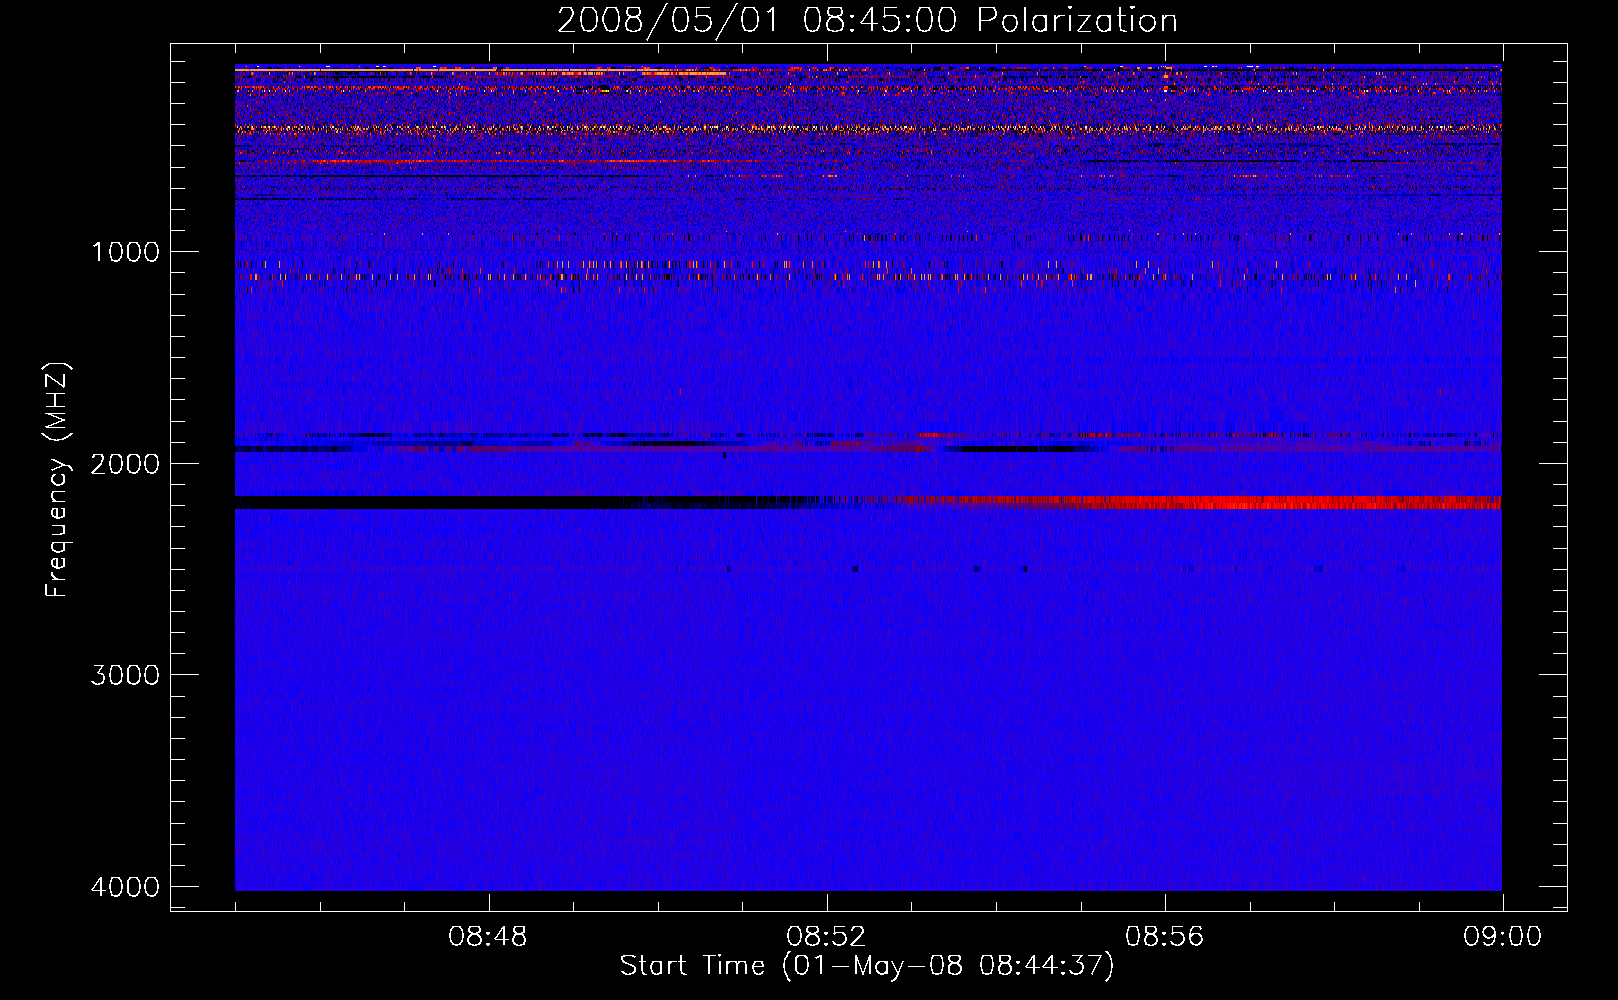
Task: Click the 08:48 time tick label
Action: point(488,937)
